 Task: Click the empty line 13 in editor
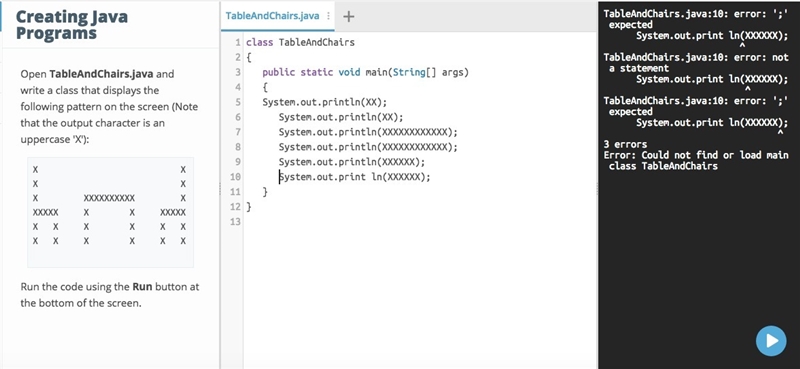point(418,222)
